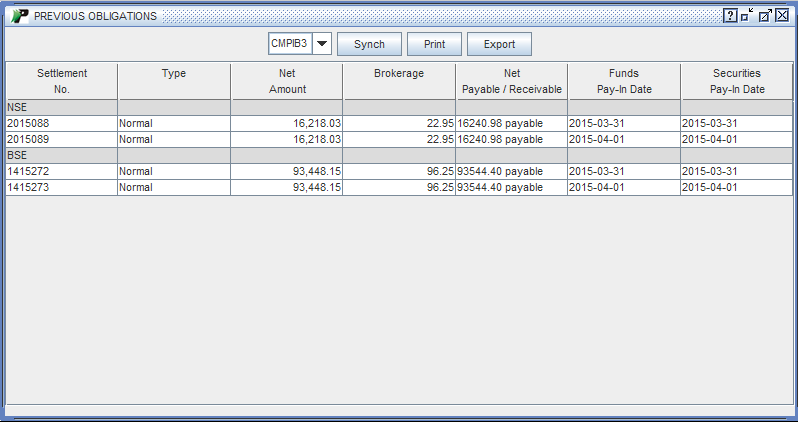Click the CMPIB3 combo box field

tap(290, 44)
